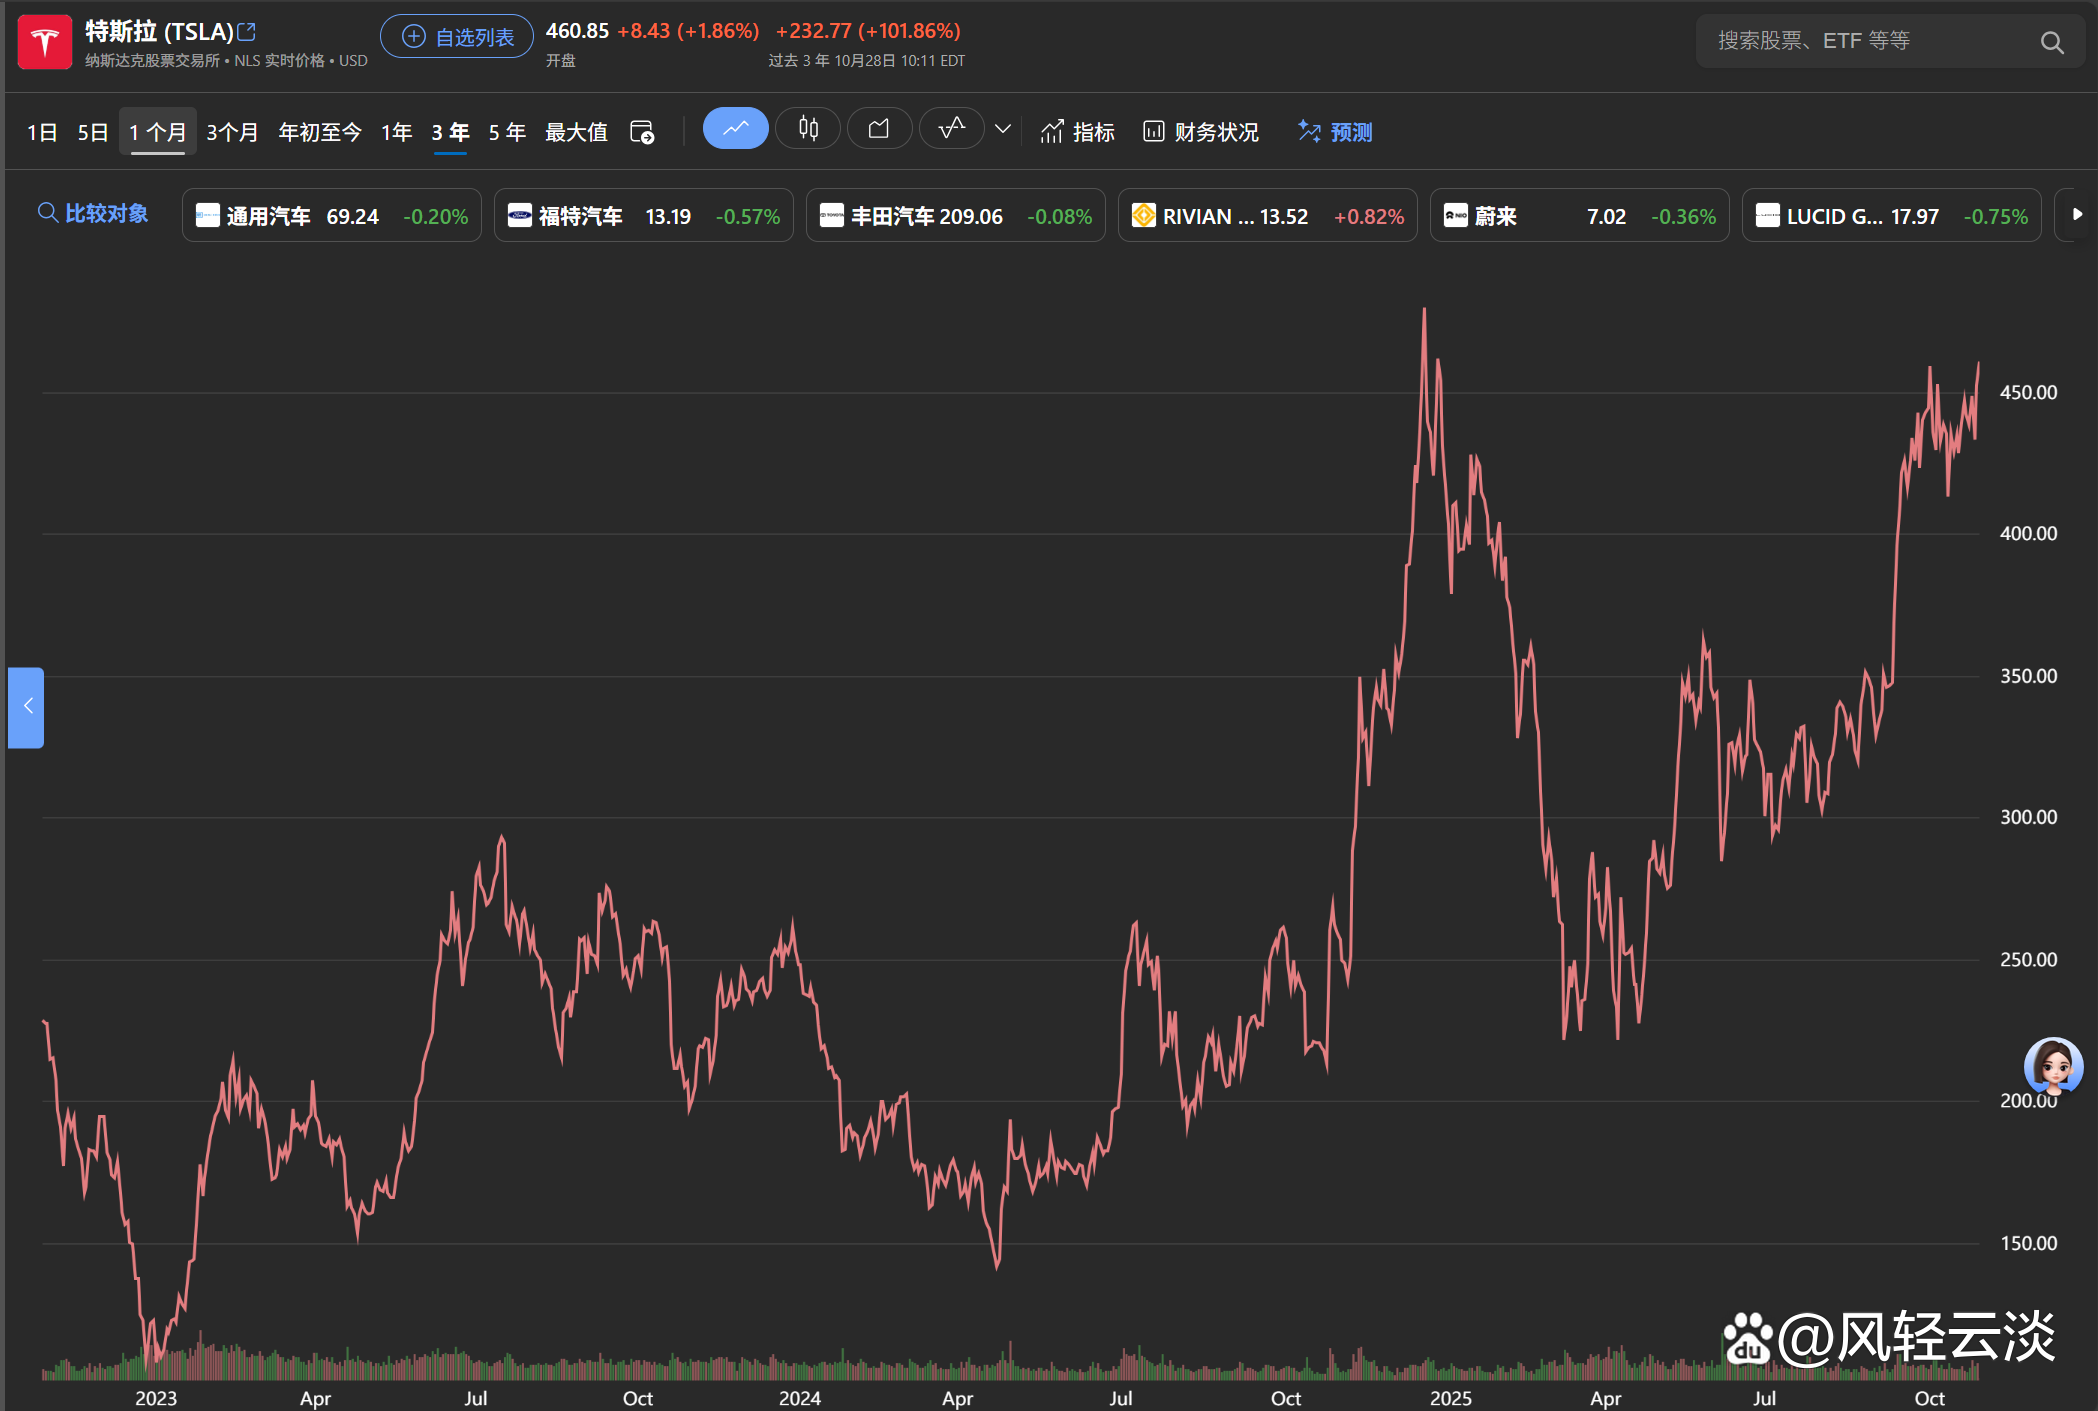Click the assistant avatar icon

(2052, 1066)
